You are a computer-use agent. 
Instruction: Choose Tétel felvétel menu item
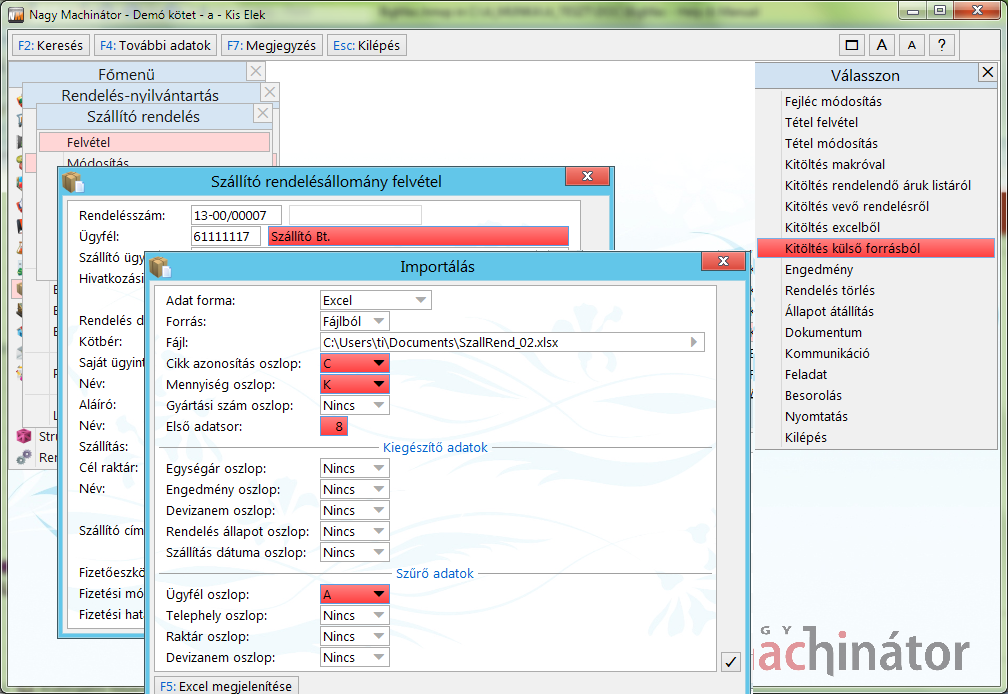point(821,122)
